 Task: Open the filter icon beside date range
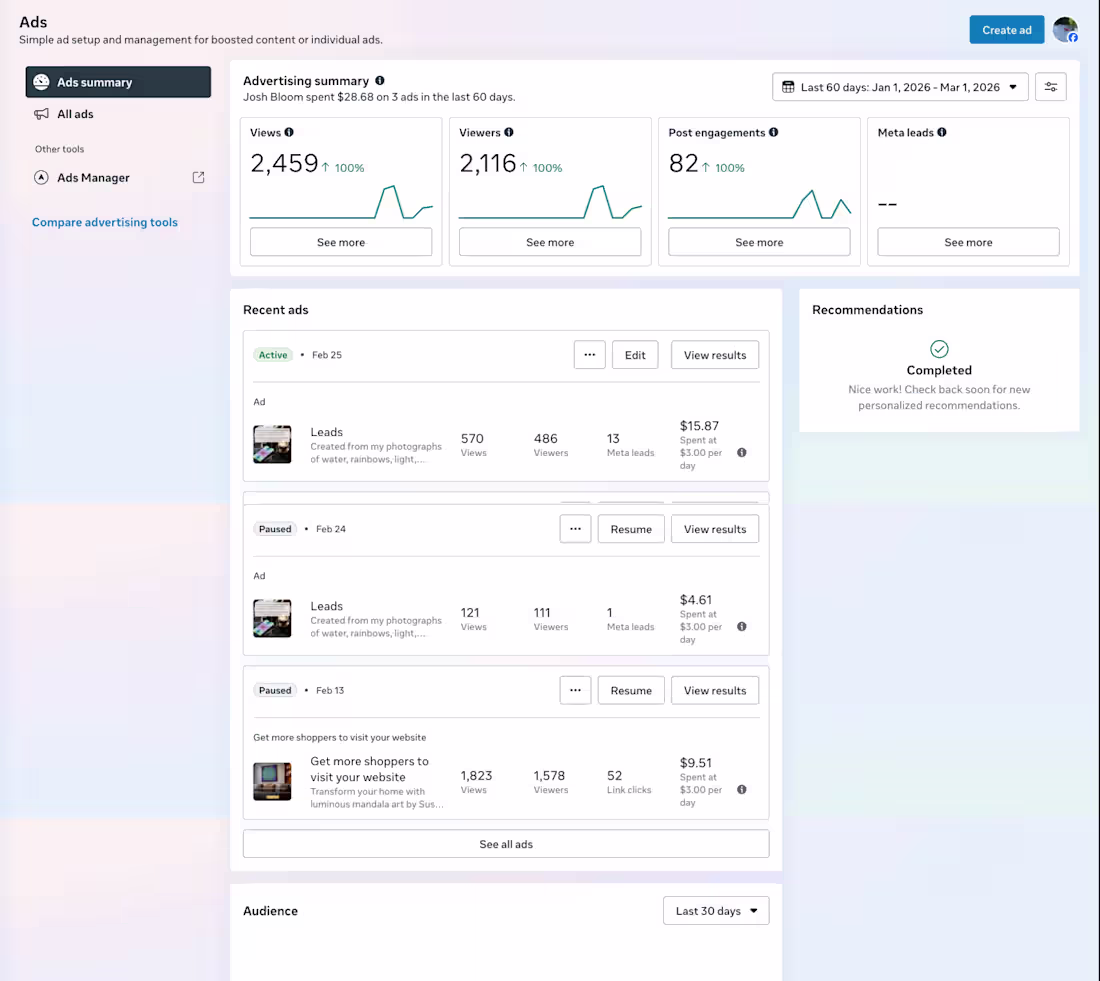coord(1050,87)
